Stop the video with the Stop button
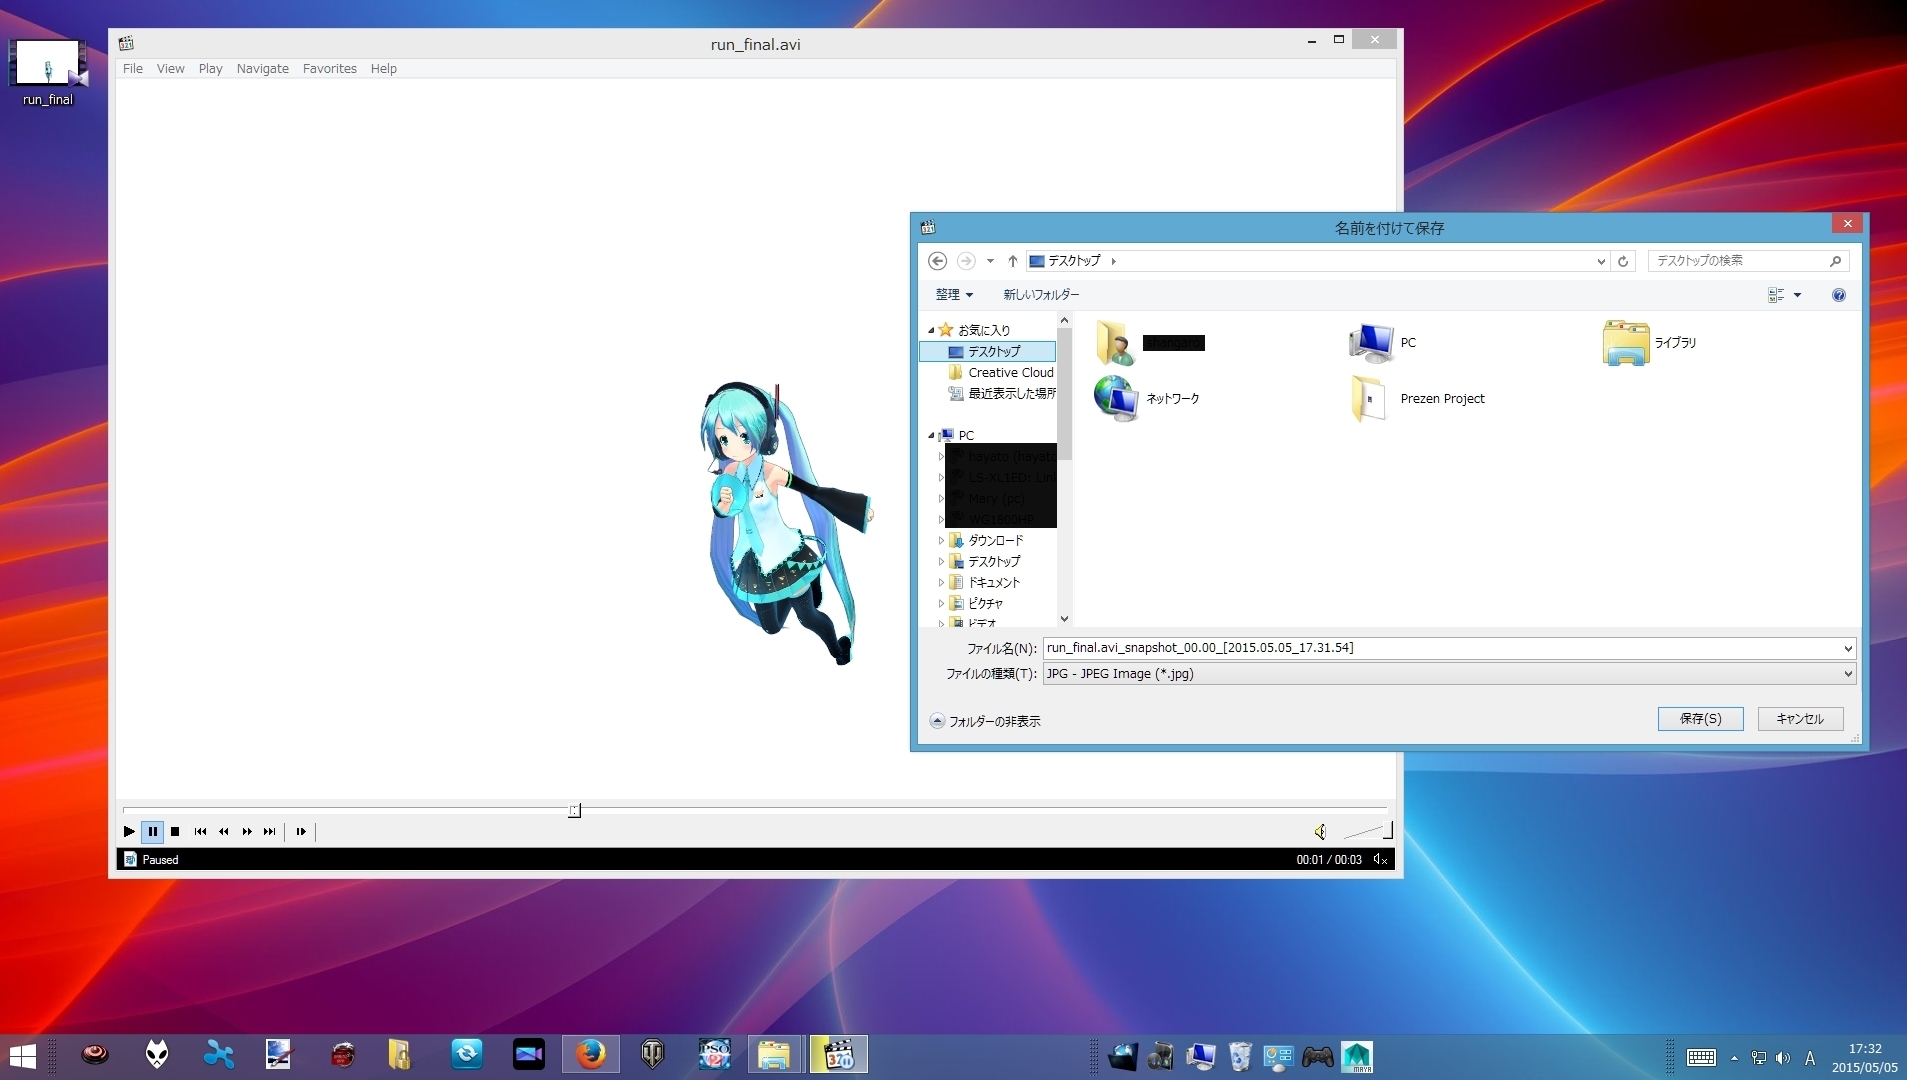This screenshot has height=1080, width=1907. click(x=175, y=831)
